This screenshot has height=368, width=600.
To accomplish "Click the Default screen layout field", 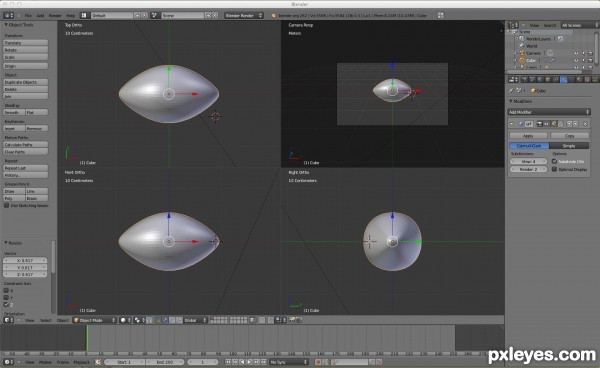I will point(112,16).
